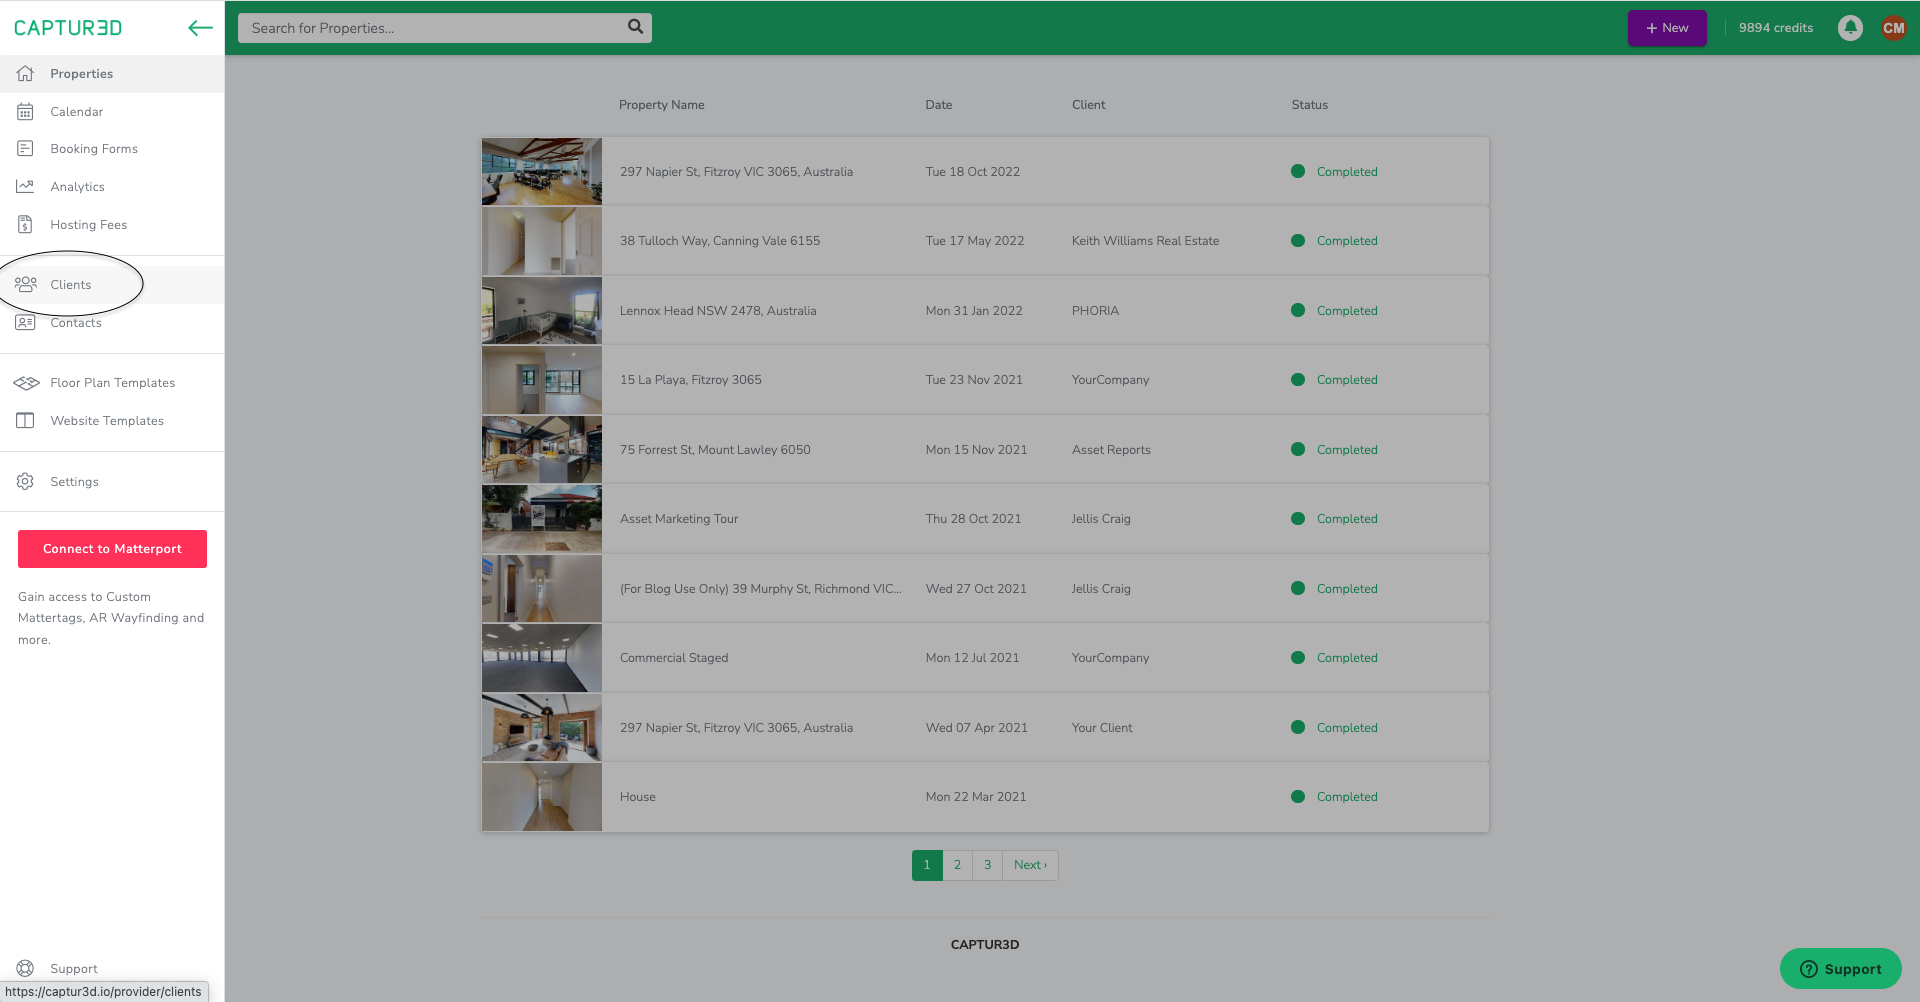Open thumbnail of Asset Marketing Tour
Viewport: 1920px width, 1002px height.
point(542,519)
